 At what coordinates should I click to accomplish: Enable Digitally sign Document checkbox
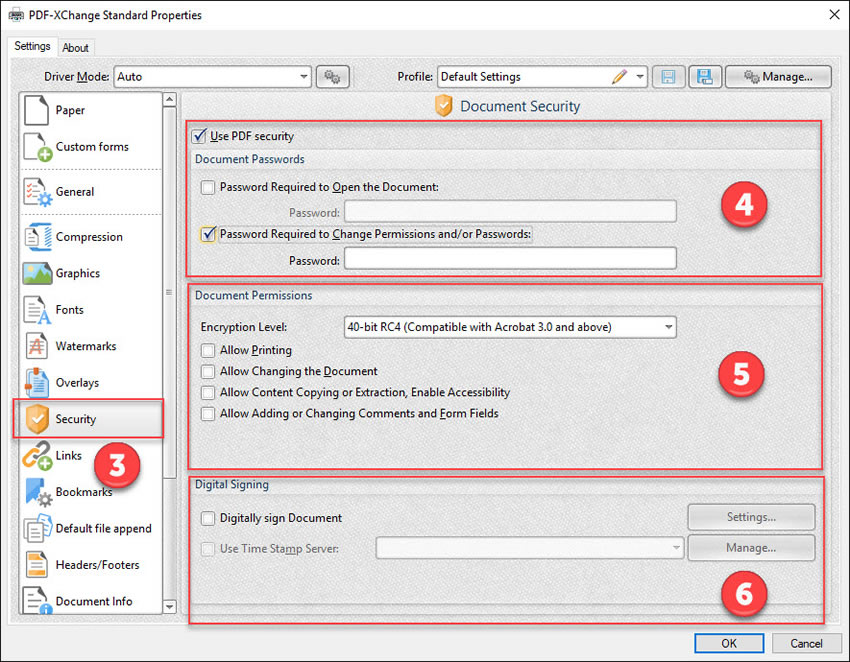(208, 518)
